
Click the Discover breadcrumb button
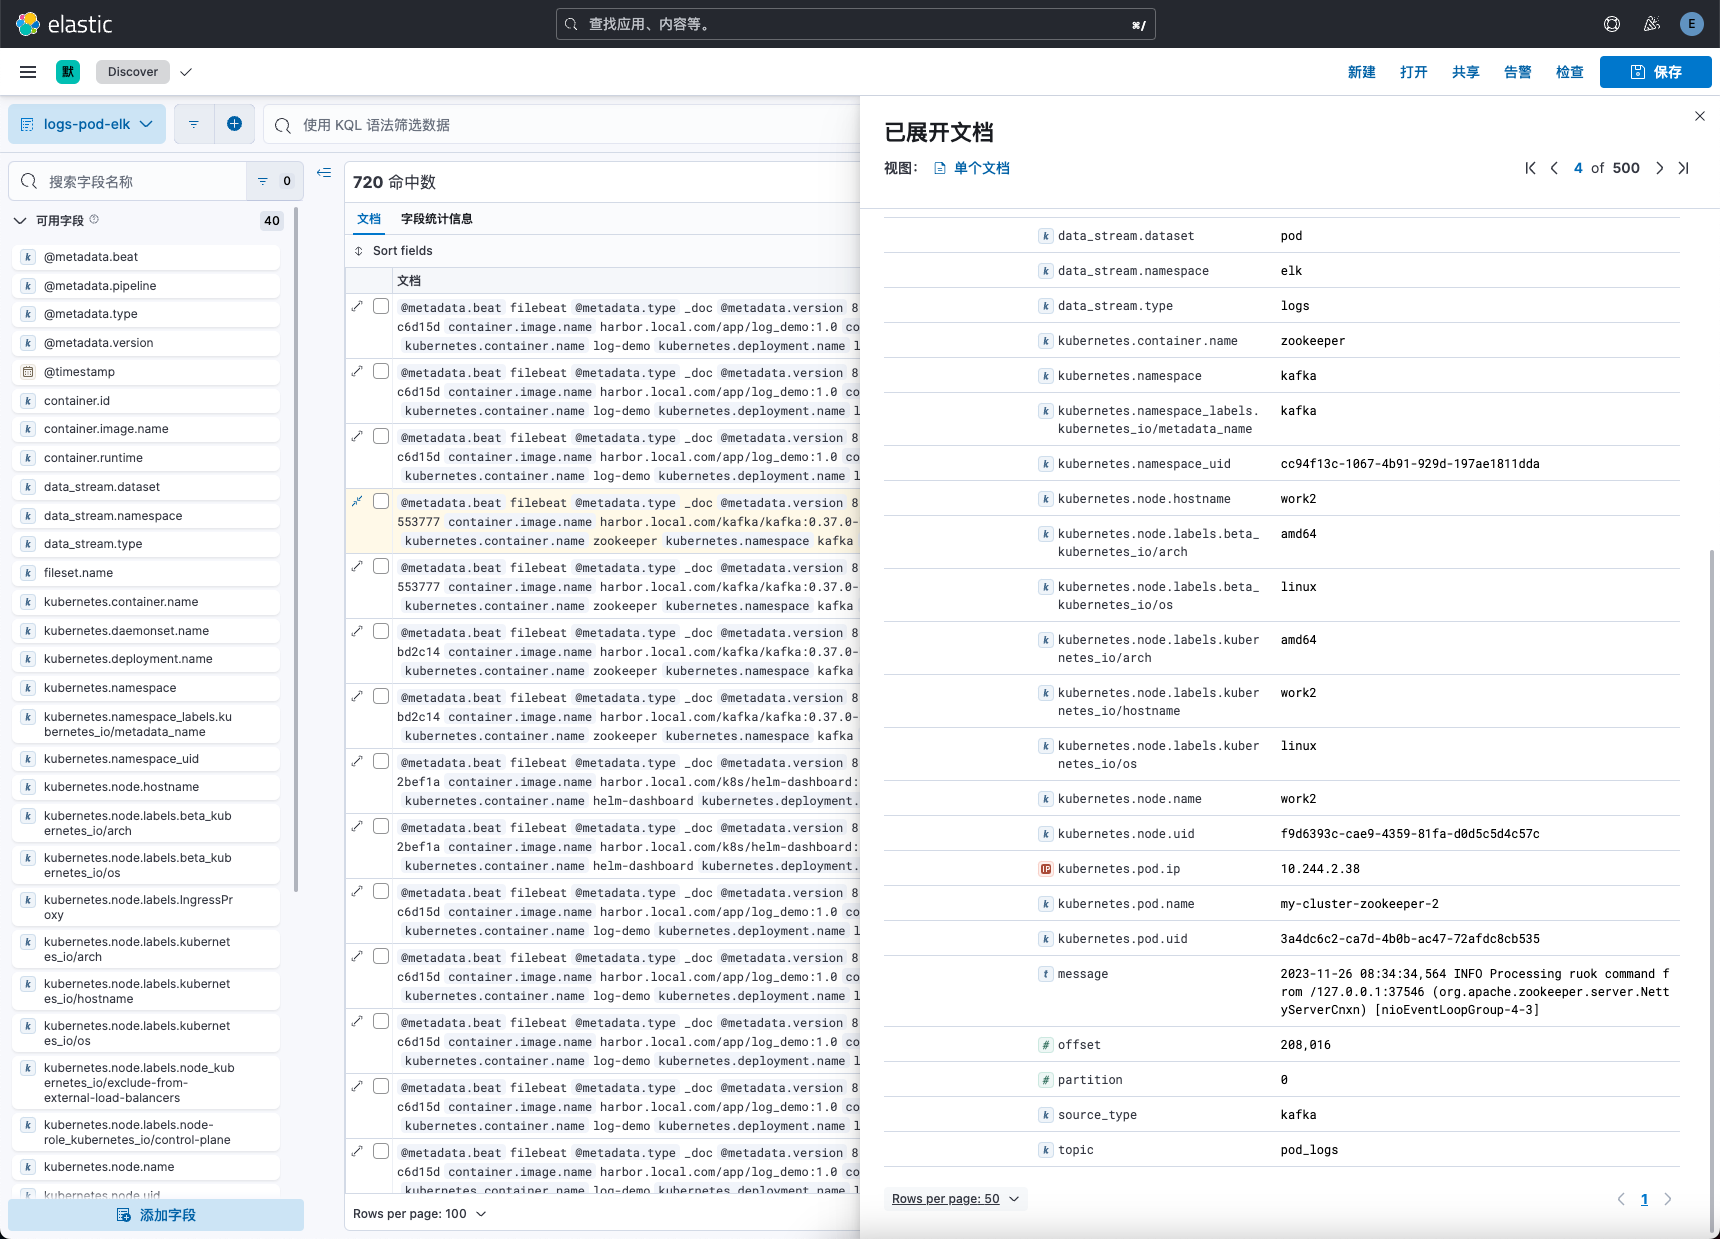point(133,72)
